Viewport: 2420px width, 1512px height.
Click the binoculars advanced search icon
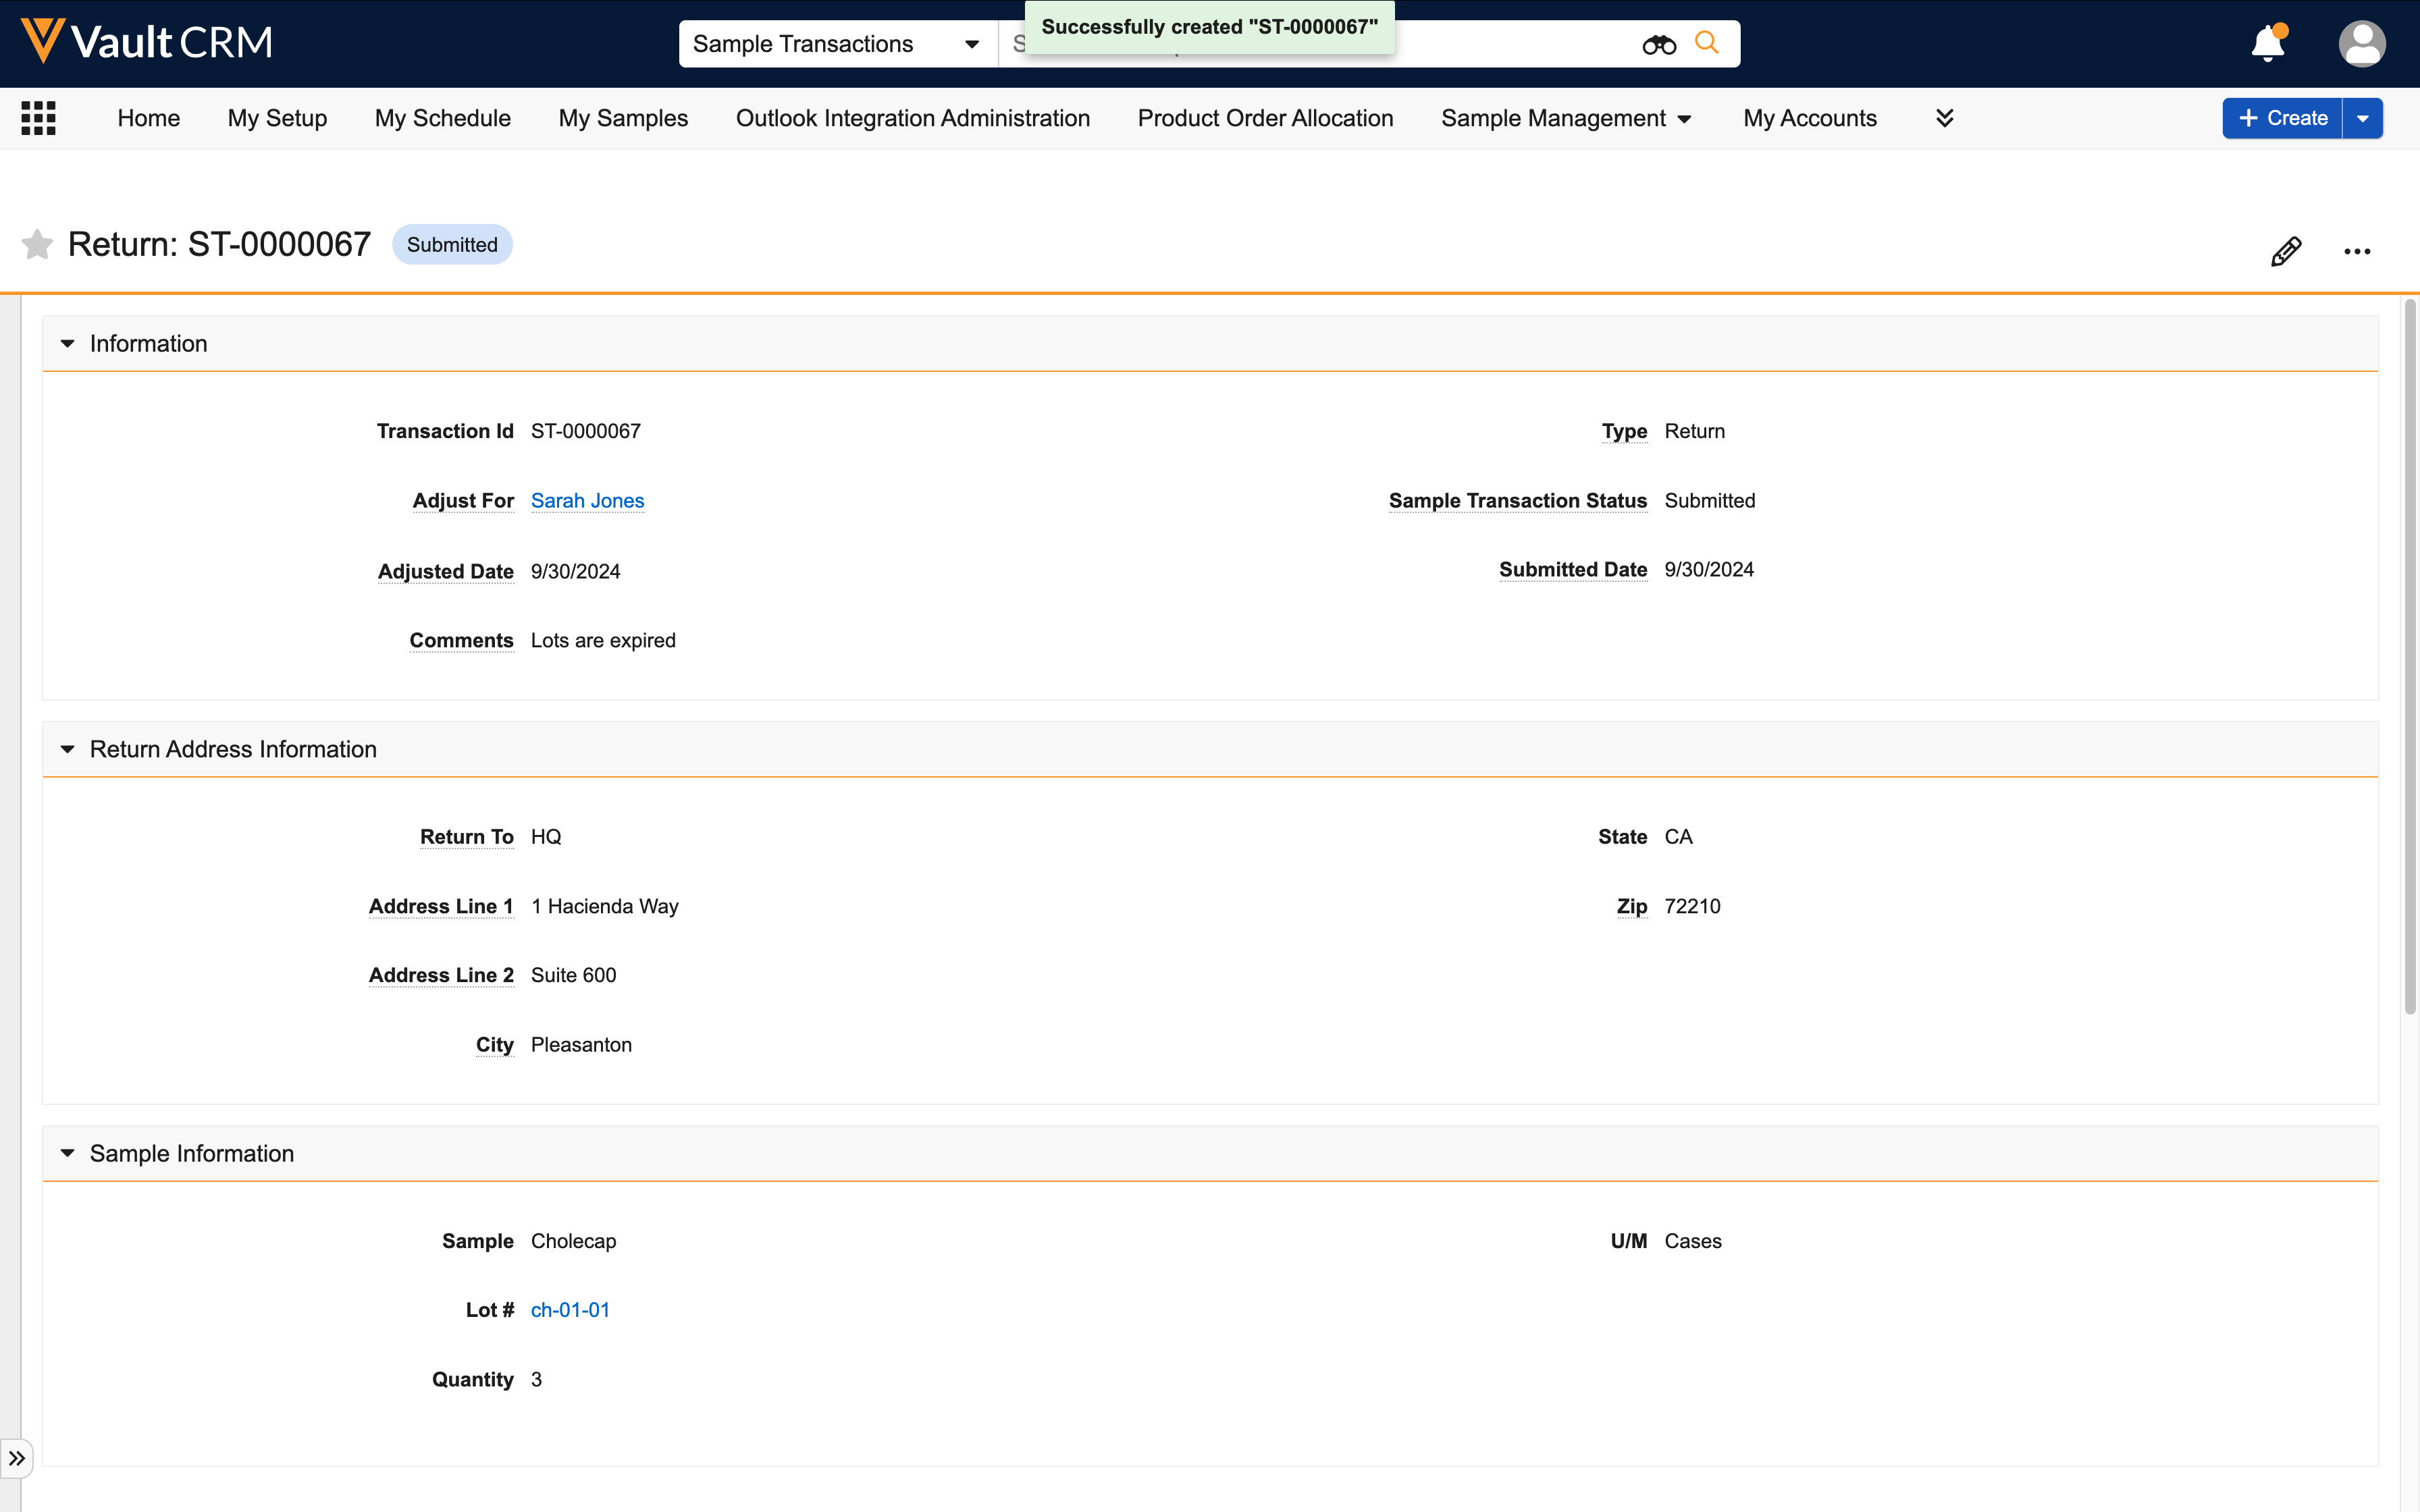[1659, 44]
